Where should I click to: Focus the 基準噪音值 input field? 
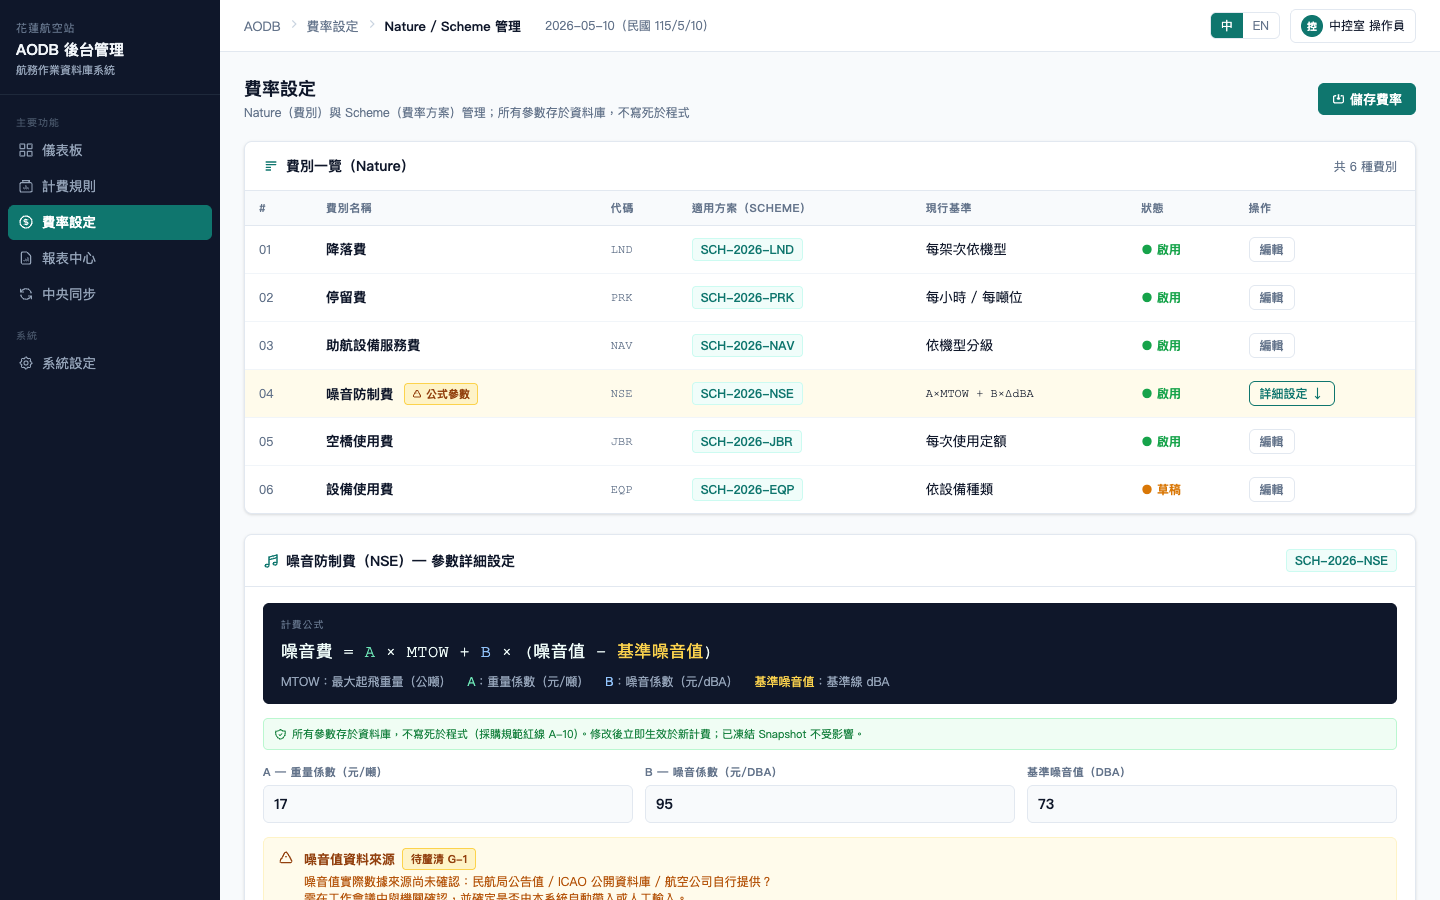point(1212,804)
